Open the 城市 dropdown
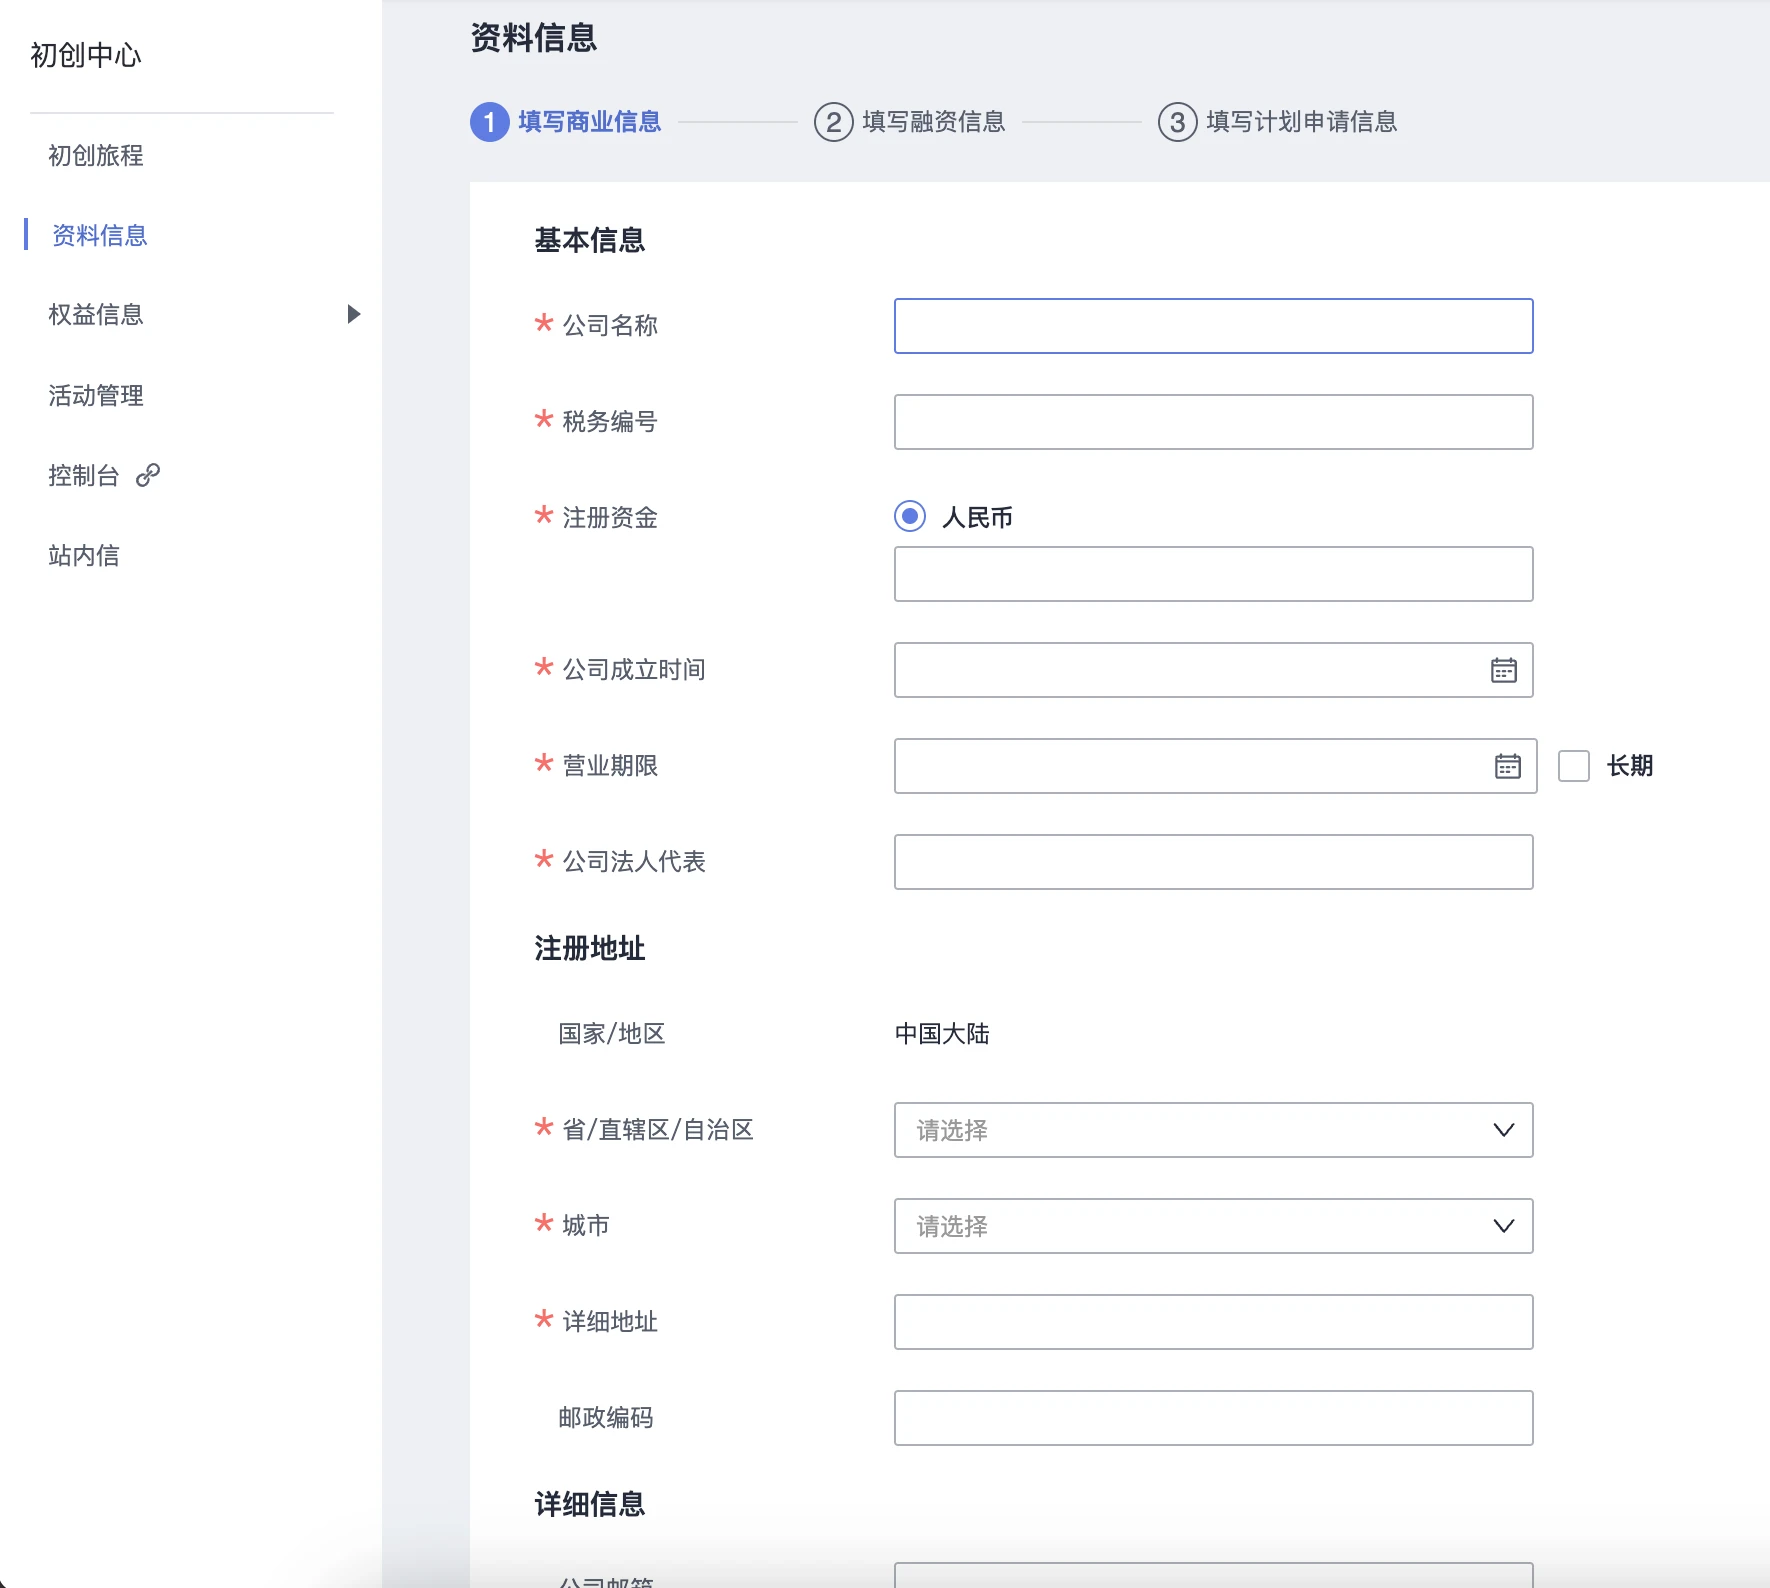1770x1588 pixels. click(x=1213, y=1226)
